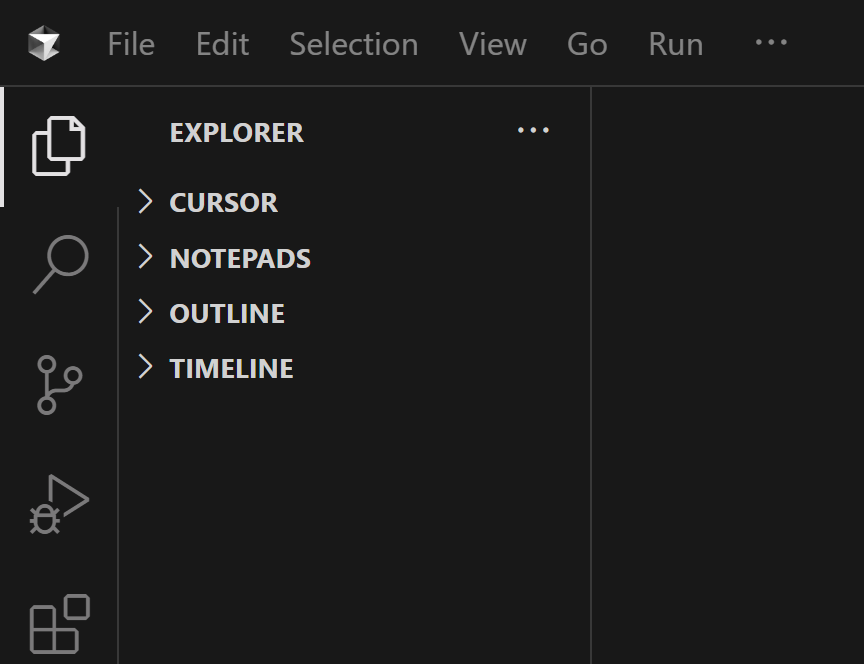Expand the TIMELINE section
Screen dimensions: 864x664
(231, 369)
